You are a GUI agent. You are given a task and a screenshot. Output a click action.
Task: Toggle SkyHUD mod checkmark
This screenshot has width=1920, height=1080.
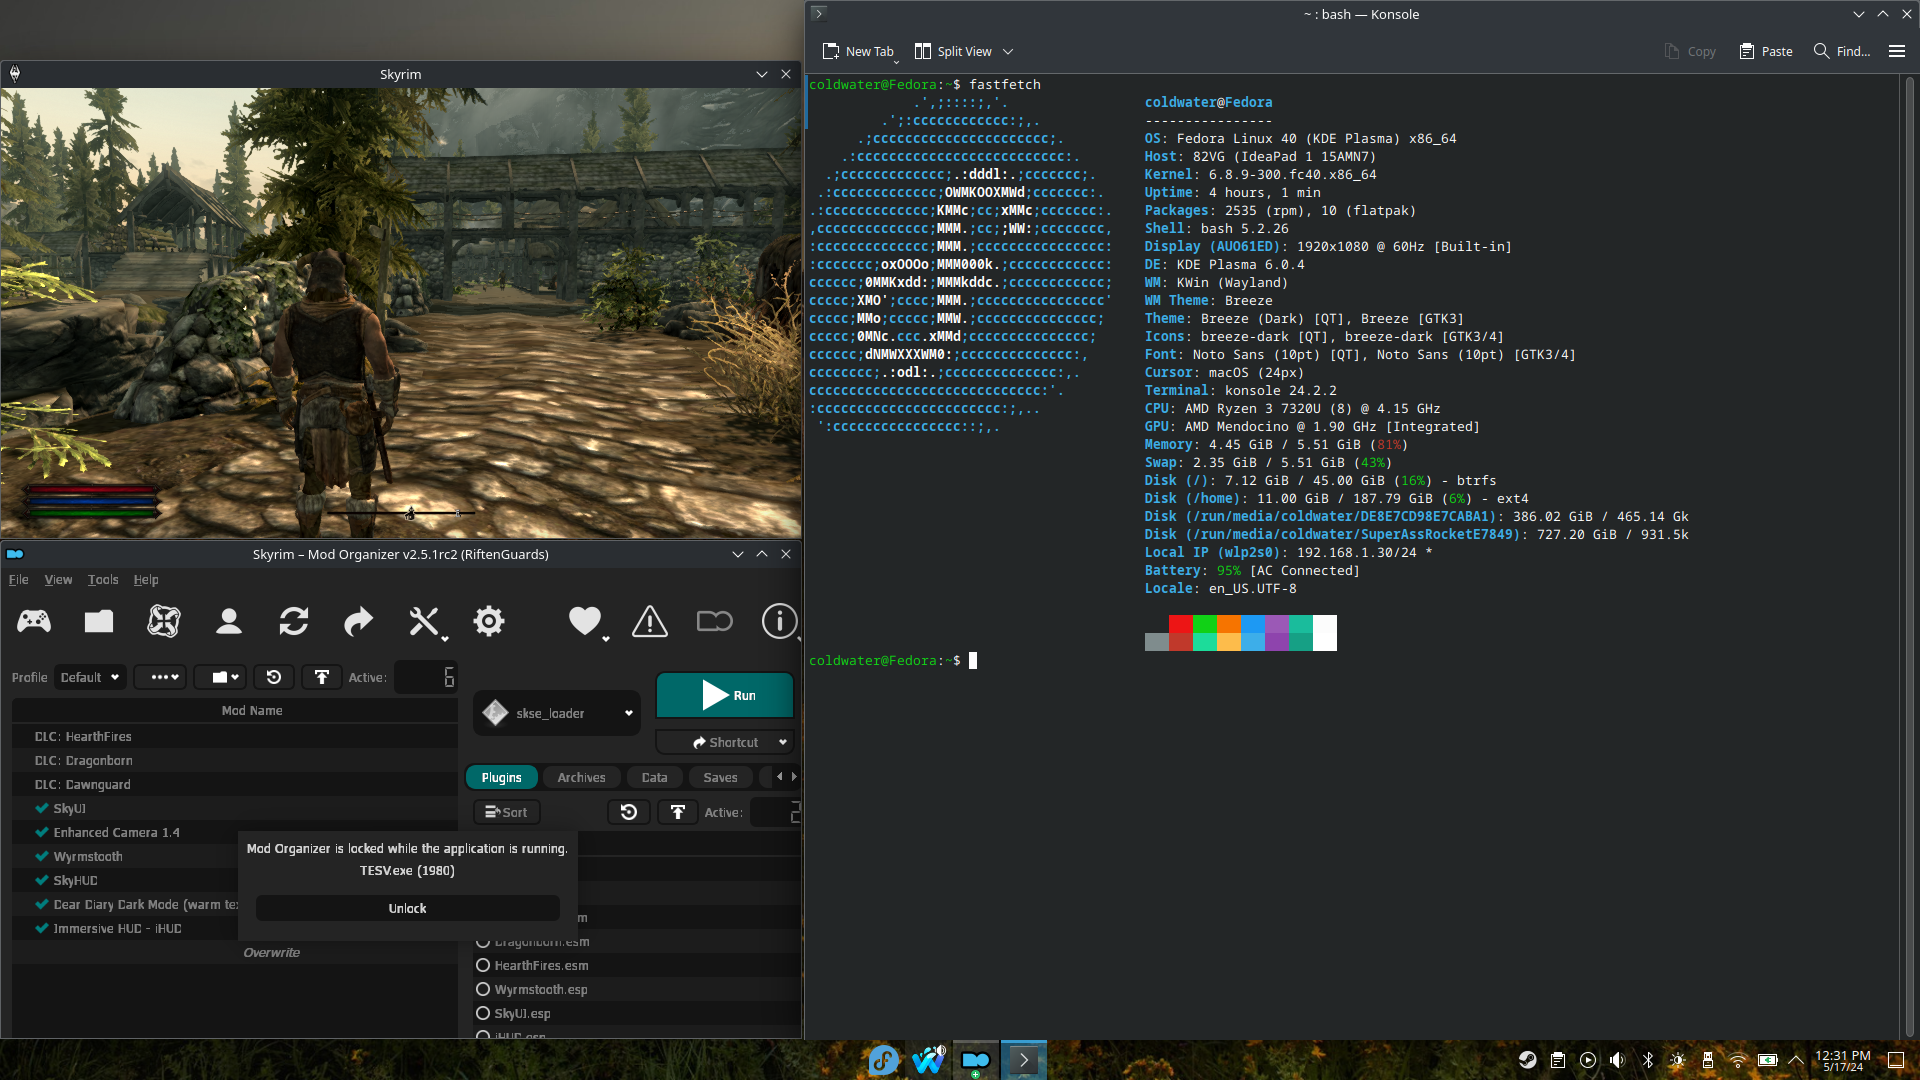42,880
